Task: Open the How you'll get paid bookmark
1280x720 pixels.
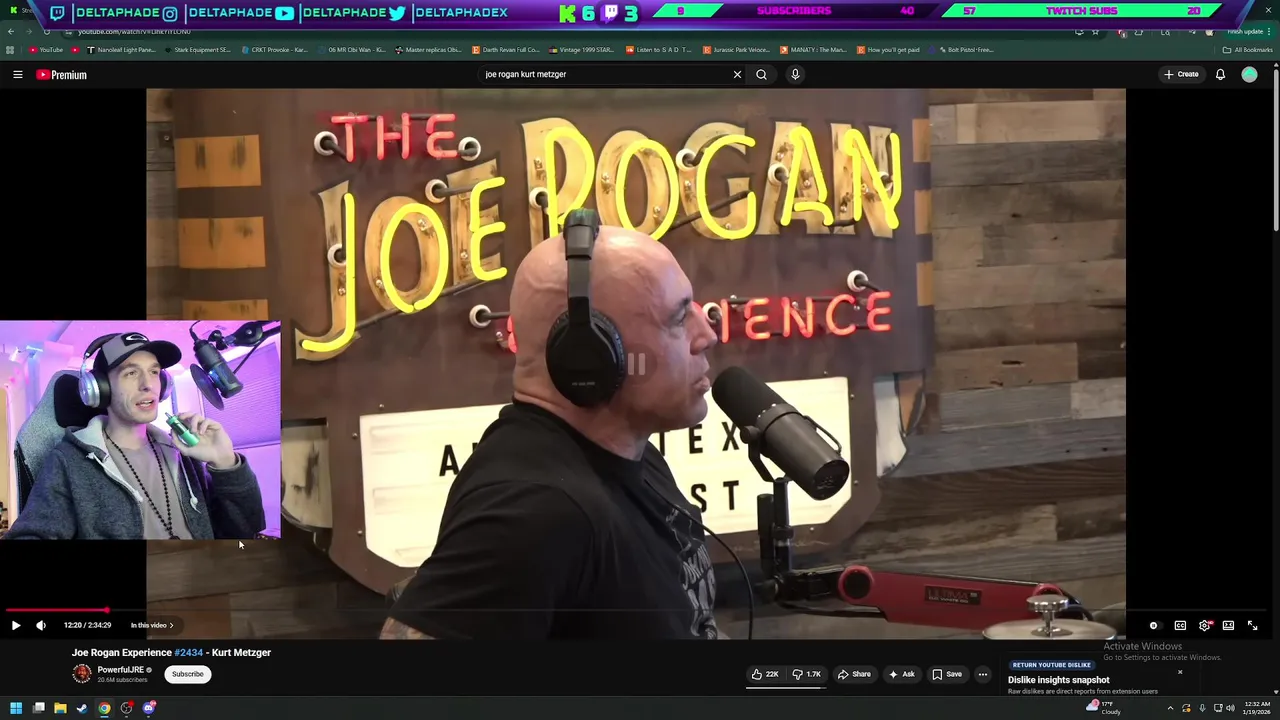Action: (888, 50)
